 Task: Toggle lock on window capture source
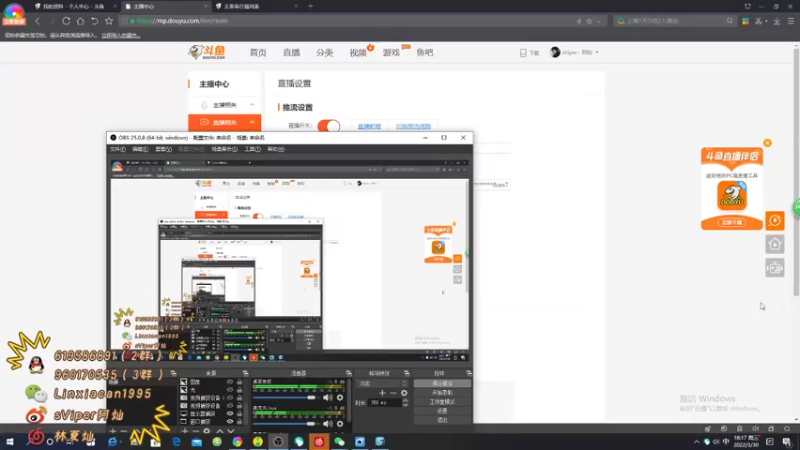coord(239,422)
